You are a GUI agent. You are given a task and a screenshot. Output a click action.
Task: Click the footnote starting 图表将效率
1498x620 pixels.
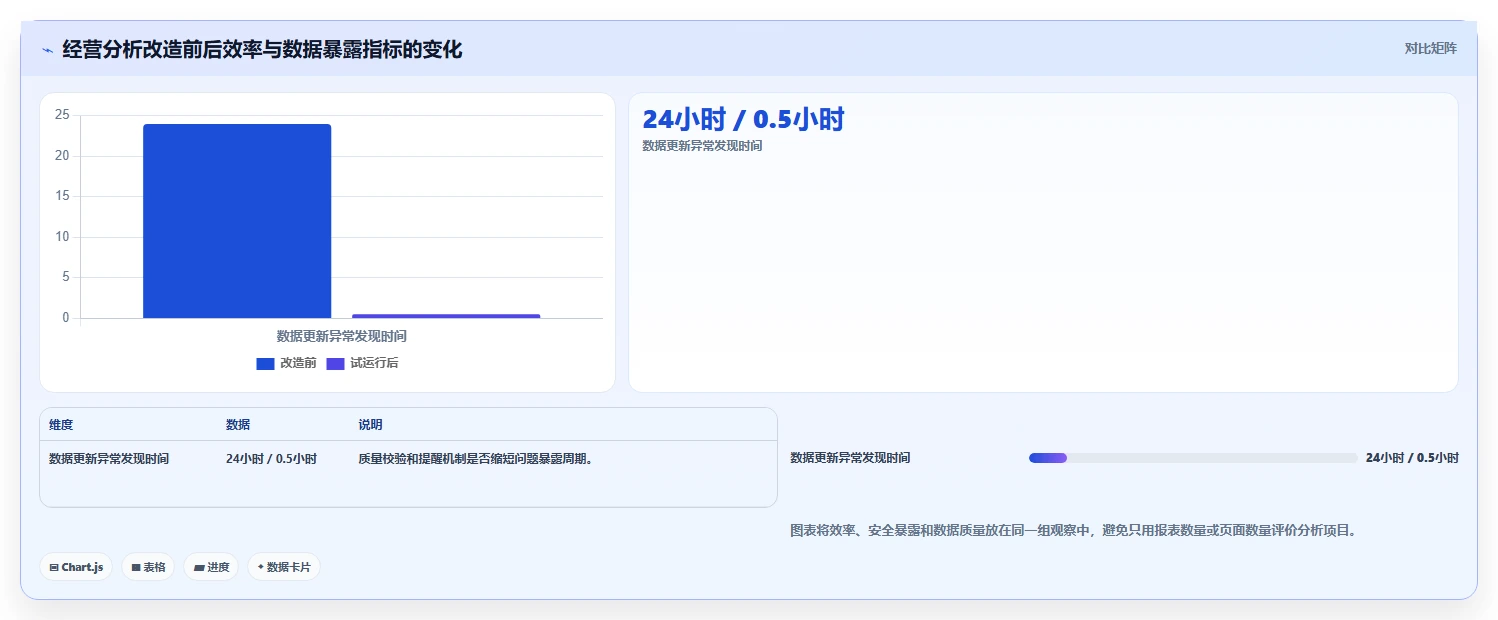tap(1074, 531)
